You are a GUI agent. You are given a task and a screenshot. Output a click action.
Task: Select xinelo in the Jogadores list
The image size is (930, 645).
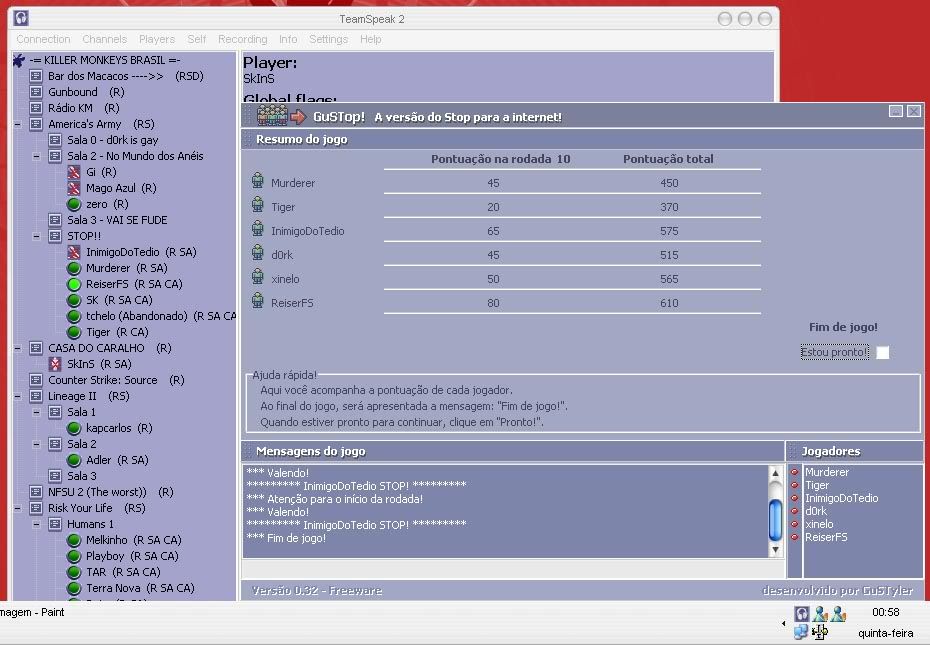tap(819, 524)
